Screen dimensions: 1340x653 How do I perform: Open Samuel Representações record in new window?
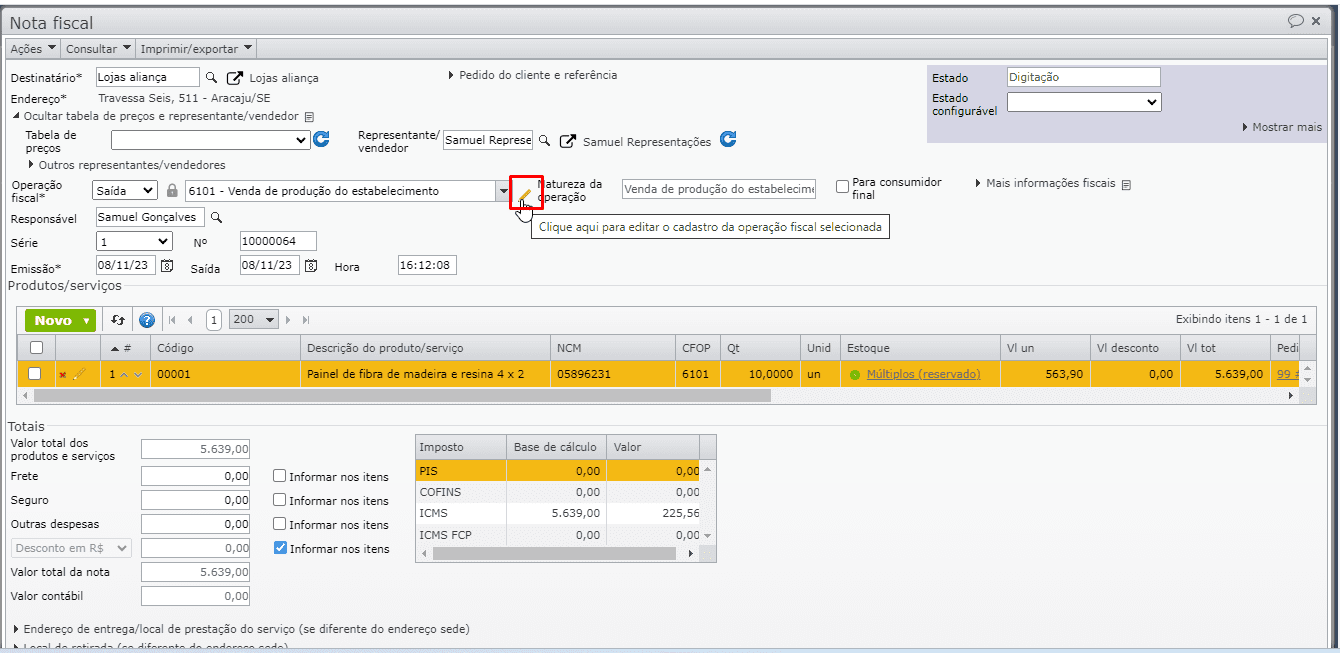[568, 142]
